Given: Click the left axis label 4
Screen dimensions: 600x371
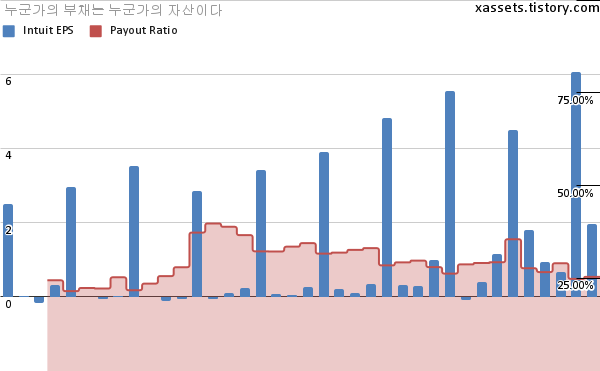Looking at the screenshot, I should click(x=8, y=155).
